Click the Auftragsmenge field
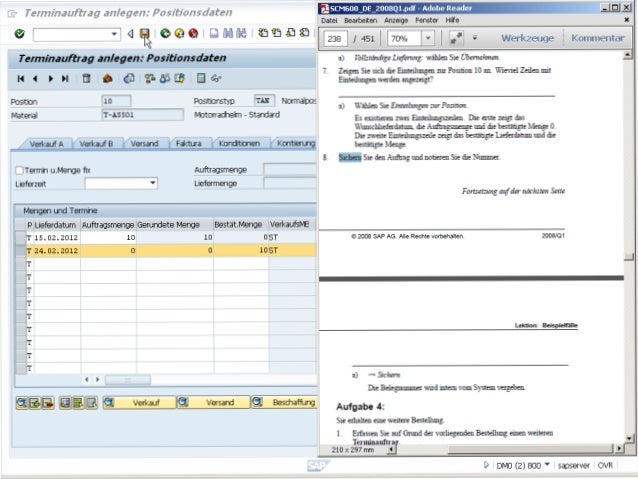 290,169
